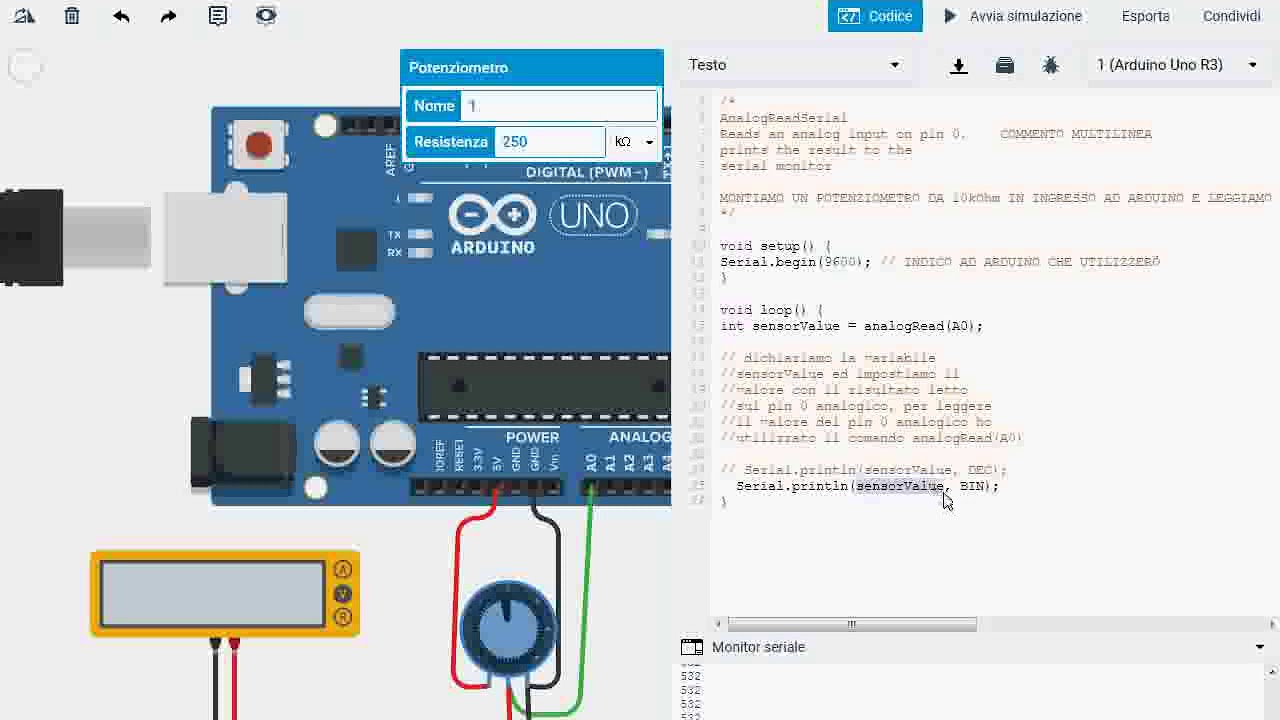Open the Arduino Uno R3 board selector
Image resolution: width=1280 pixels, height=720 pixels.
pos(1176,65)
